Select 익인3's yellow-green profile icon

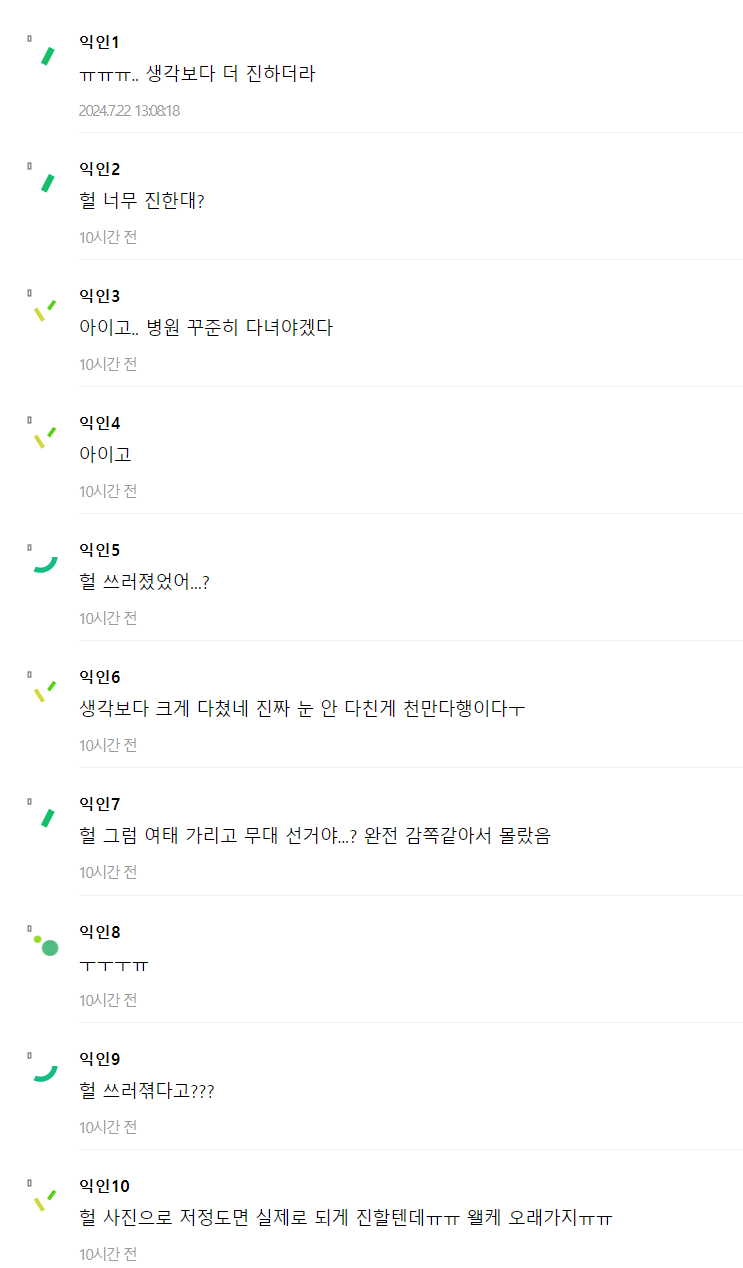[x=44, y=309]
